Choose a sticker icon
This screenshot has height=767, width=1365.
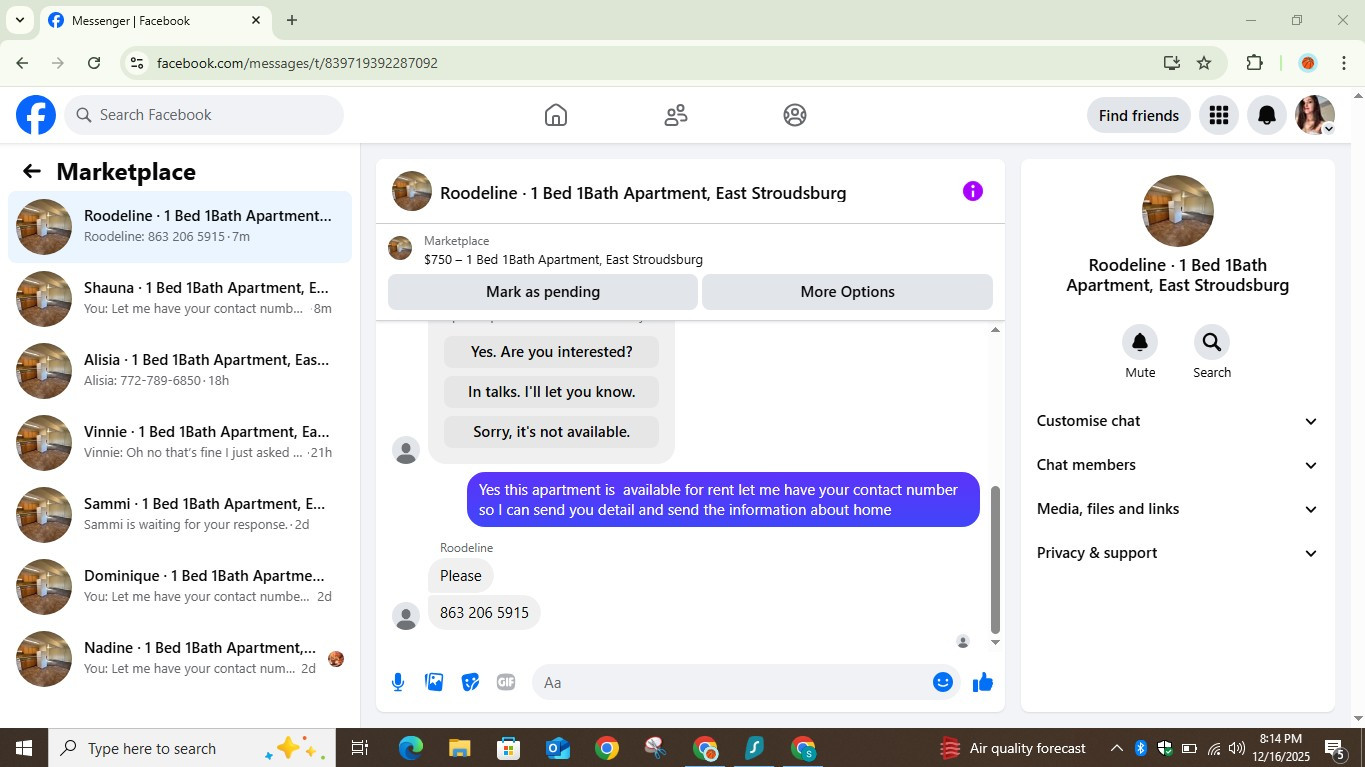(470, 682)
